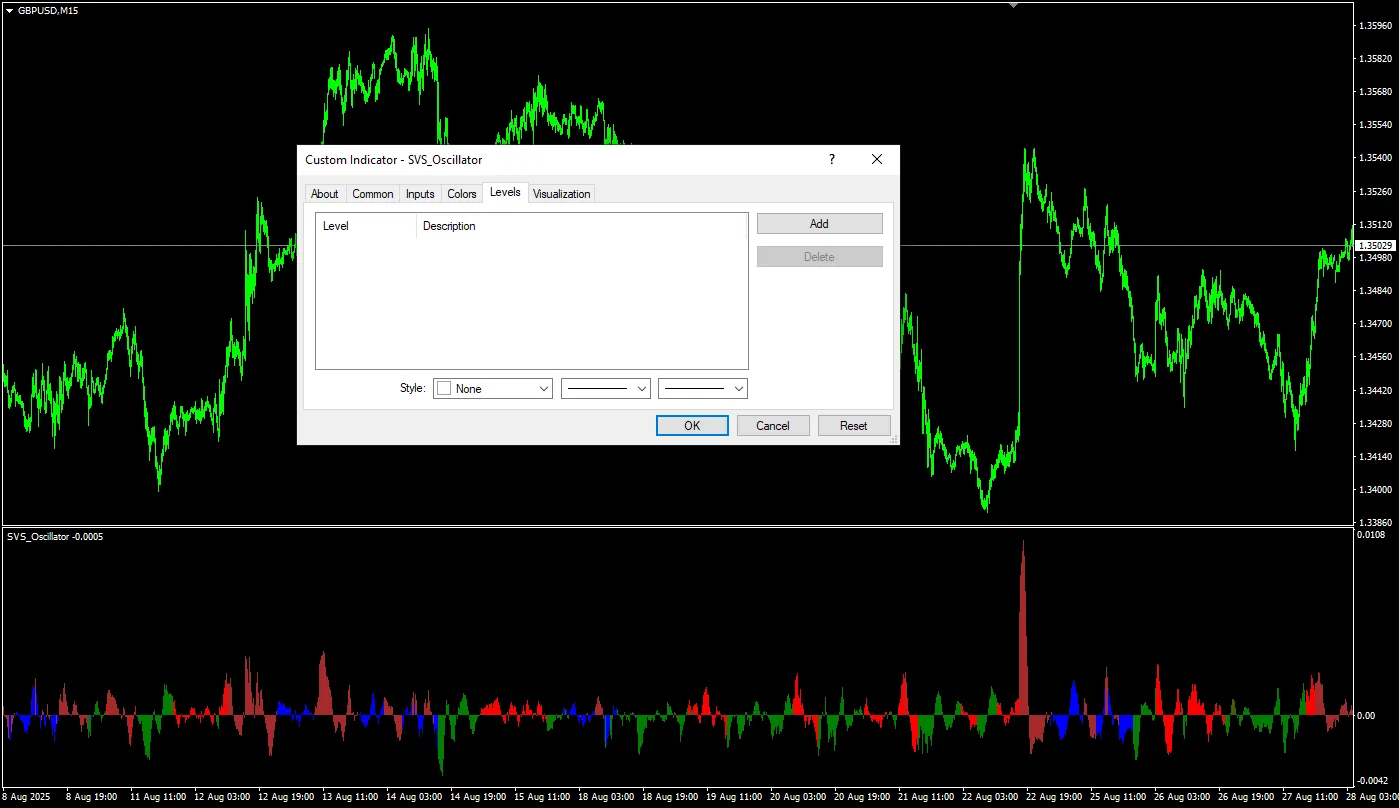Close the Custom Indicator dialog

point(877,160)
